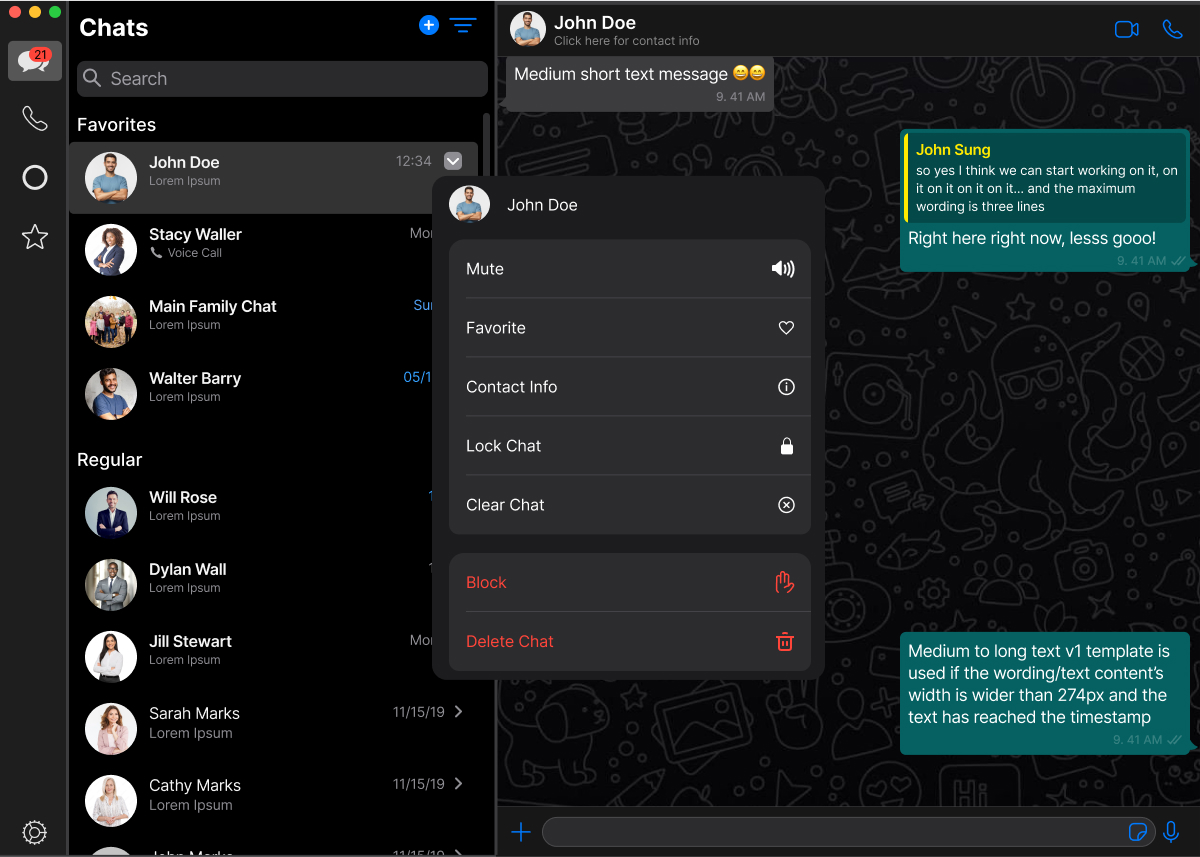
Task: Click into the Search field
Action: coord(282,79)
